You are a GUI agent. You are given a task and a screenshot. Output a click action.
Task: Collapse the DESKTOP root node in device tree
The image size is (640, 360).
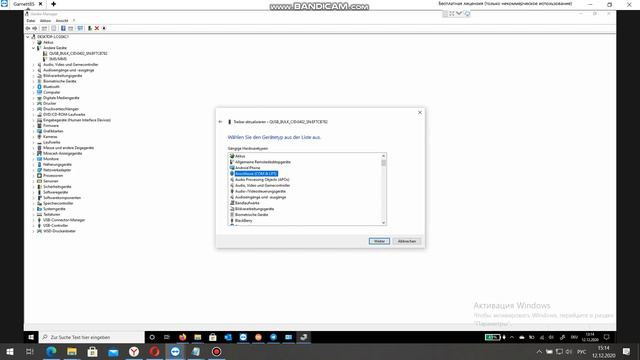click(x=28, y=37)
